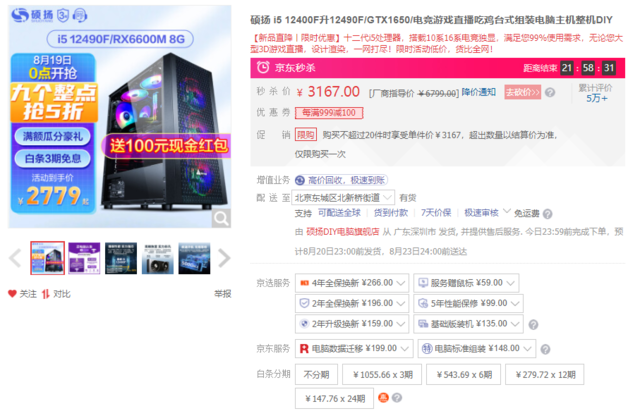
Task: Click 7天价保 link
Action: point(436,213)
